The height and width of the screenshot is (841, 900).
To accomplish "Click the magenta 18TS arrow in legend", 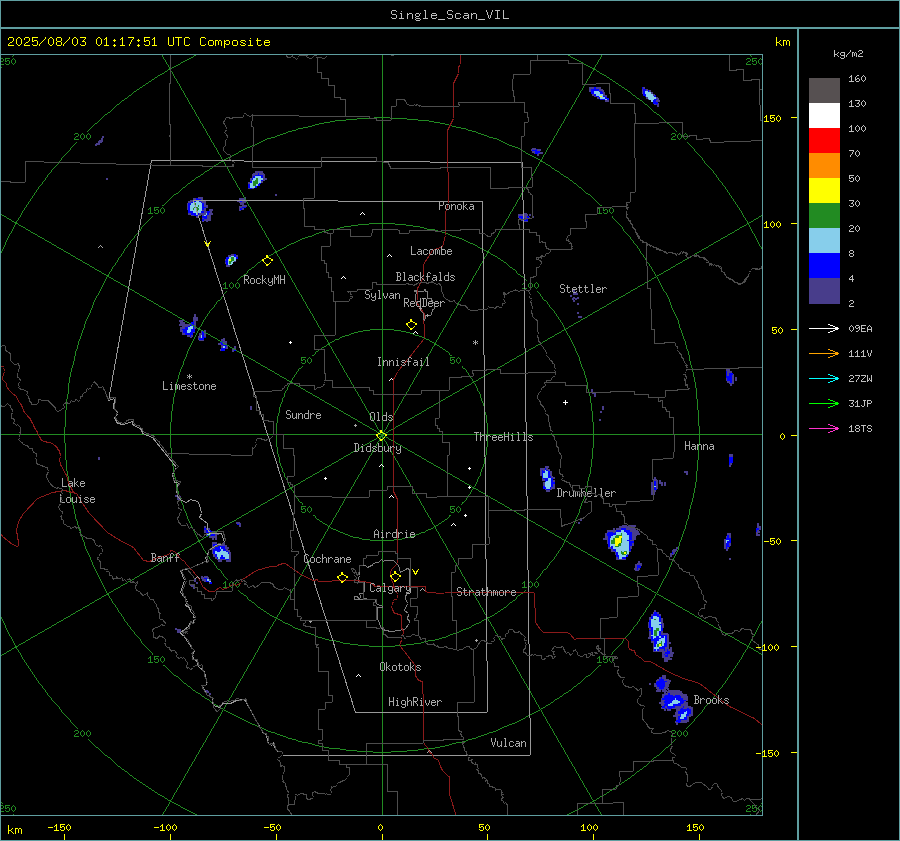I will (824, 428).
